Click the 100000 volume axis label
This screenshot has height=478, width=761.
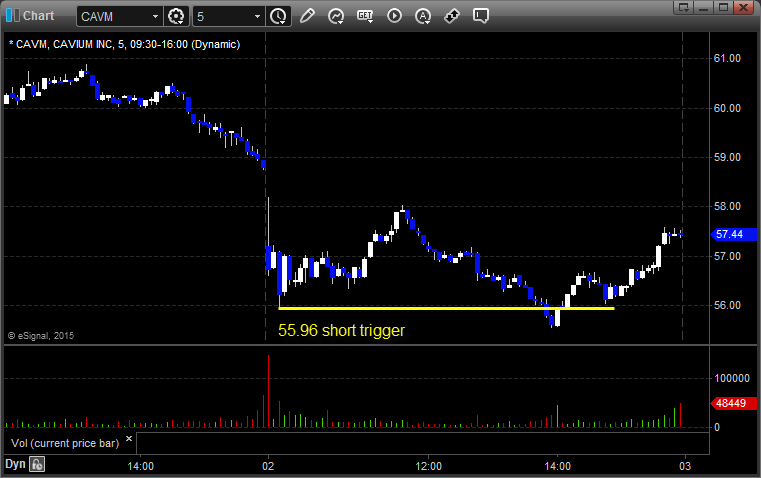(x=732, y=378)
